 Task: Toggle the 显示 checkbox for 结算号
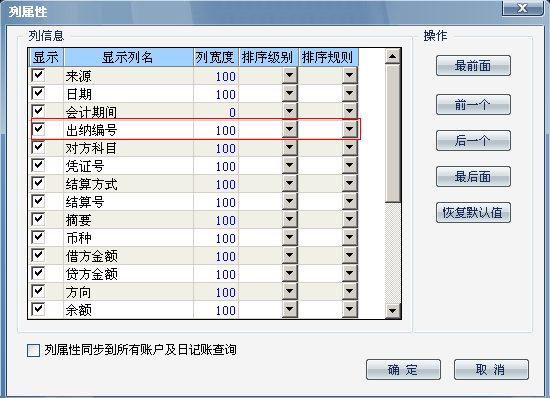pyautogui.click(x=38, y=201)
